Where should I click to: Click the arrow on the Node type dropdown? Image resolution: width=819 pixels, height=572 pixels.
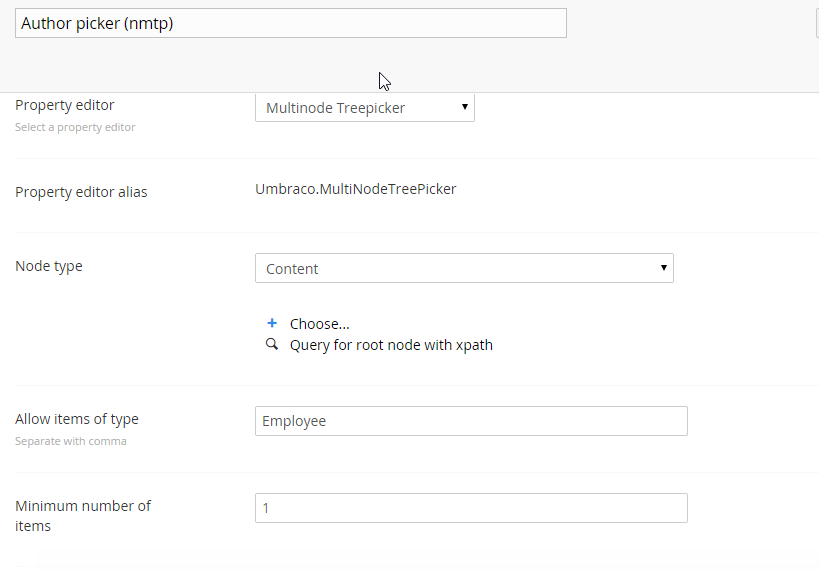pos(663,267)
